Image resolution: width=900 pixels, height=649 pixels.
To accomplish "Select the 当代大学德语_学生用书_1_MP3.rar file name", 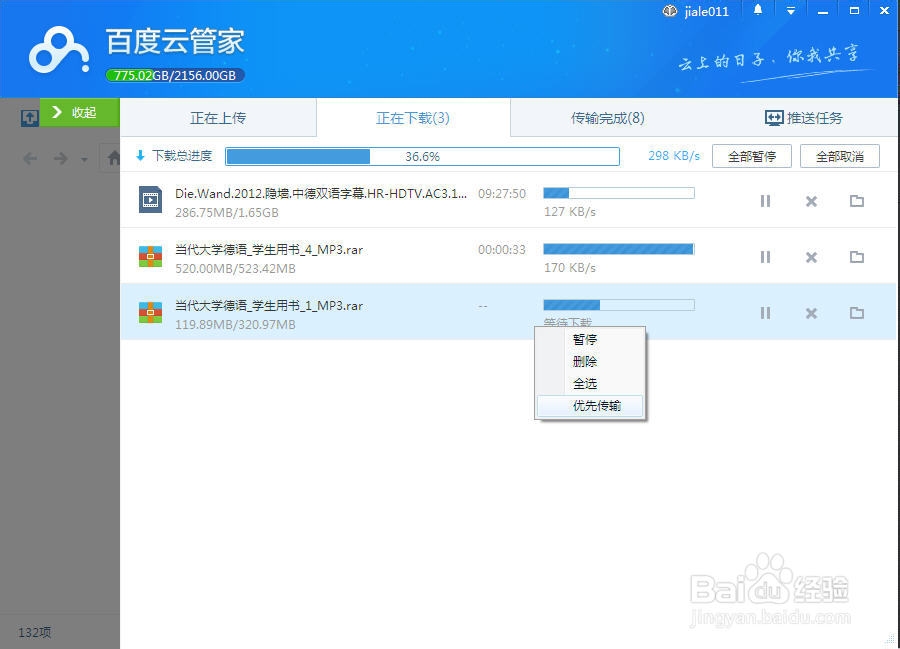I will (269, 306).
